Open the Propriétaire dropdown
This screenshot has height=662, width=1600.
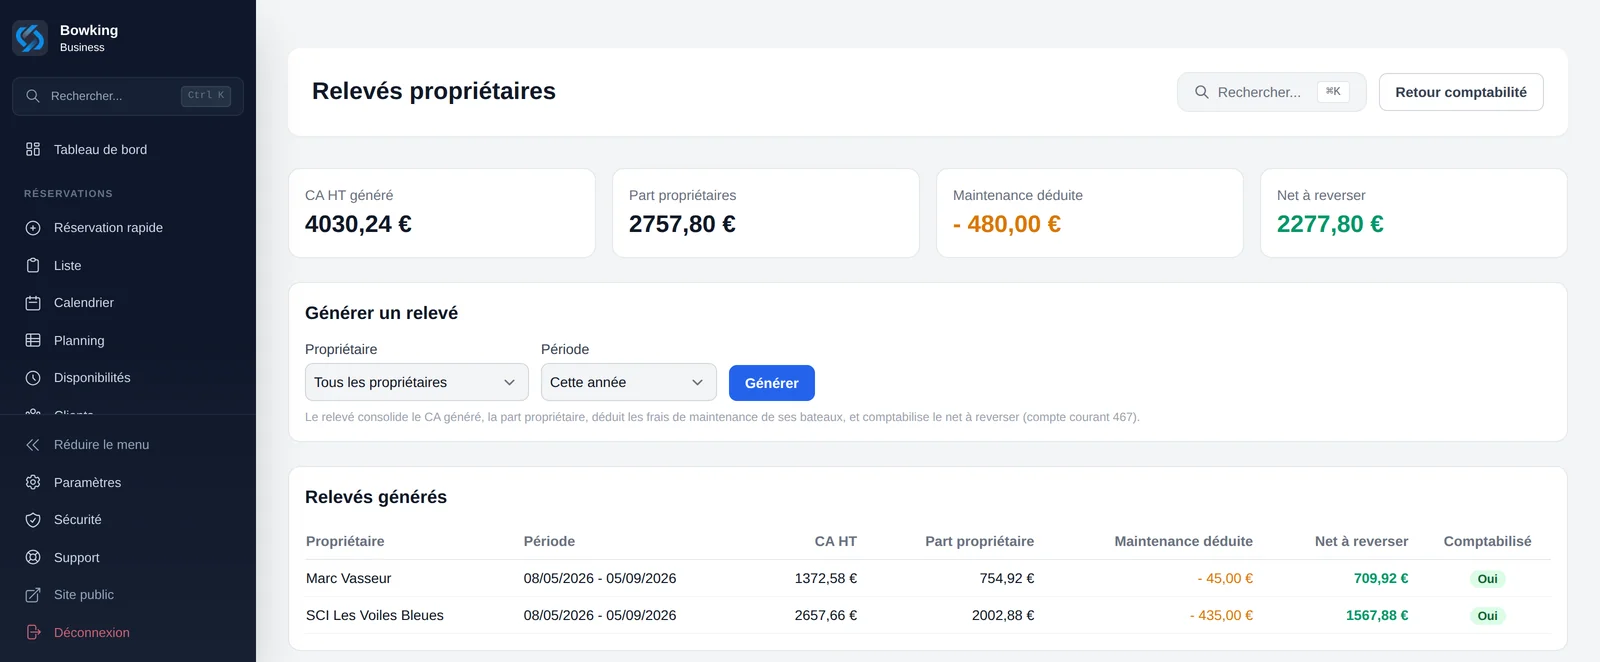[x=416, y=382]
